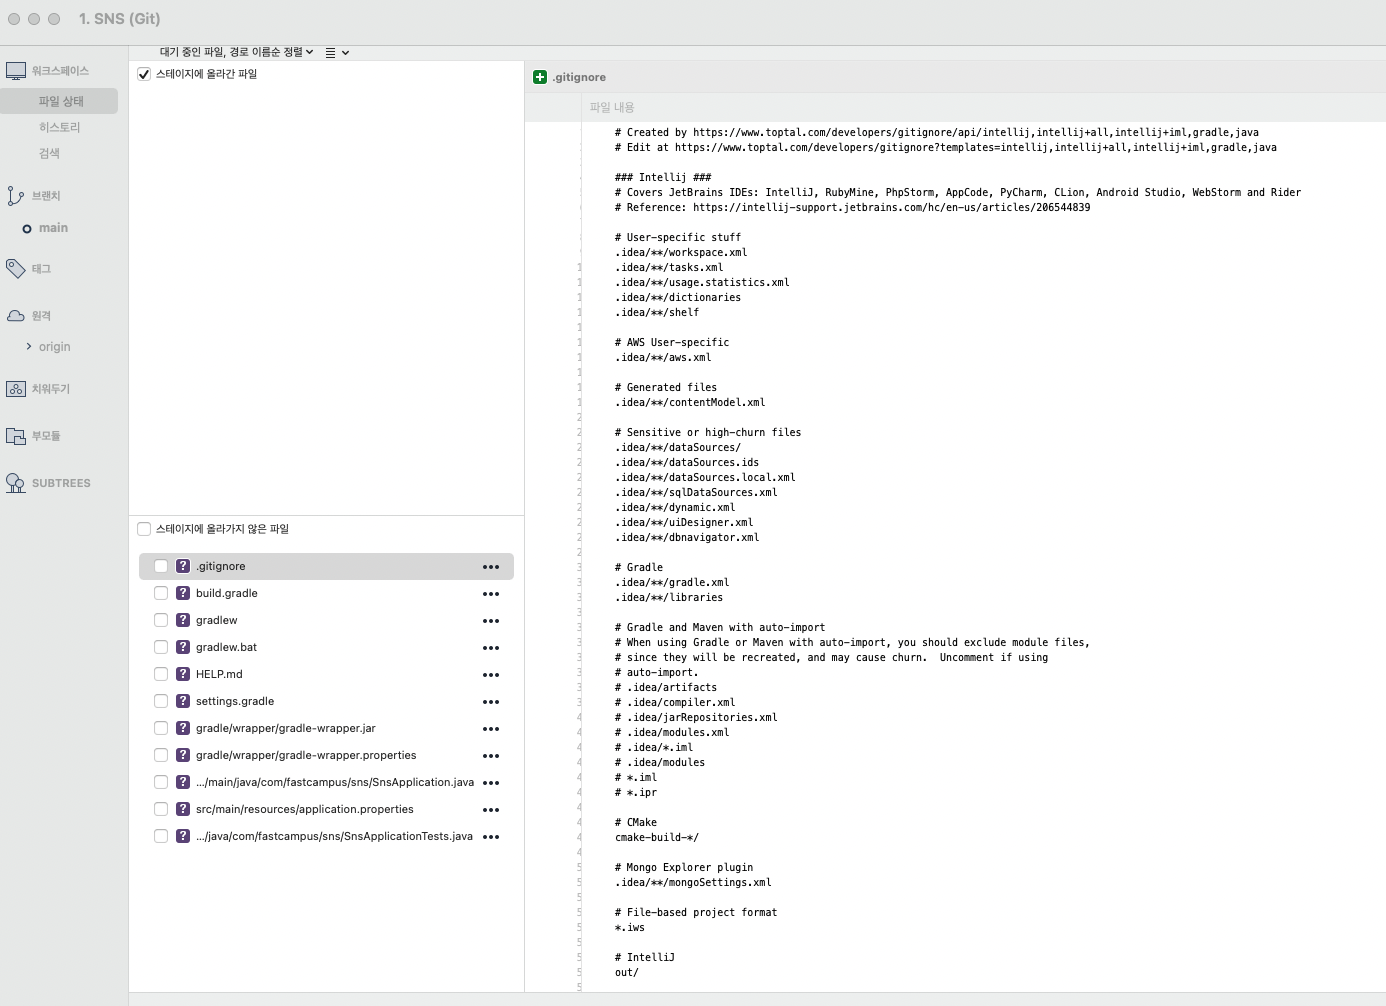Open the more options menu for gradlew.bat
Viewport: 1386px width, 1006px height.
pos(491,648)
